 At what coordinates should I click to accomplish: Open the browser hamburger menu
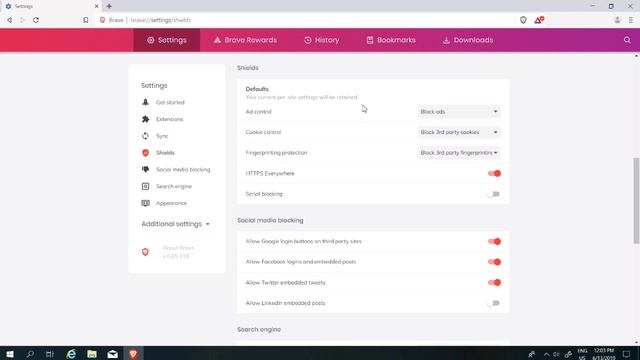631,20
